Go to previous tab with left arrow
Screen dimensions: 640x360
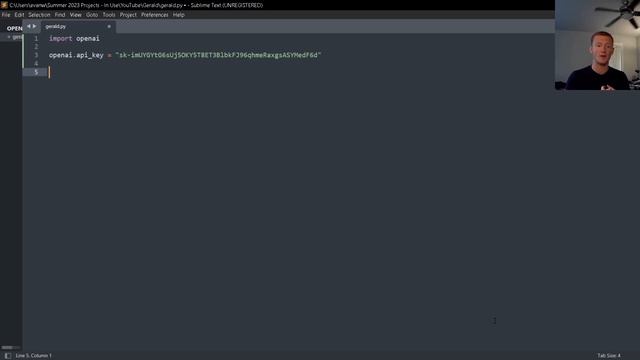click(29, 26)
